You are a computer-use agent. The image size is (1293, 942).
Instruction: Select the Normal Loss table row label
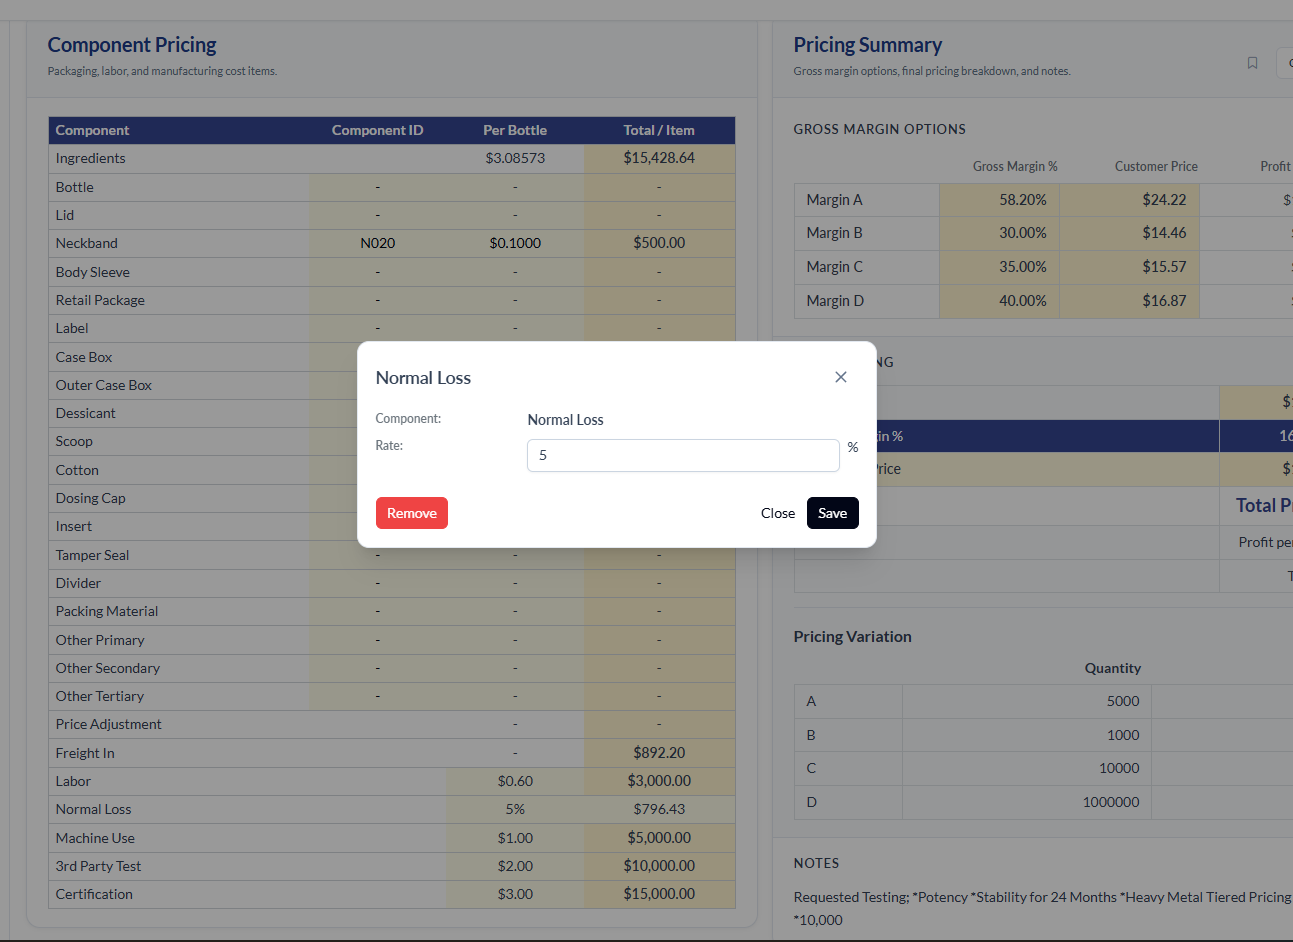(x=94, y=809)
